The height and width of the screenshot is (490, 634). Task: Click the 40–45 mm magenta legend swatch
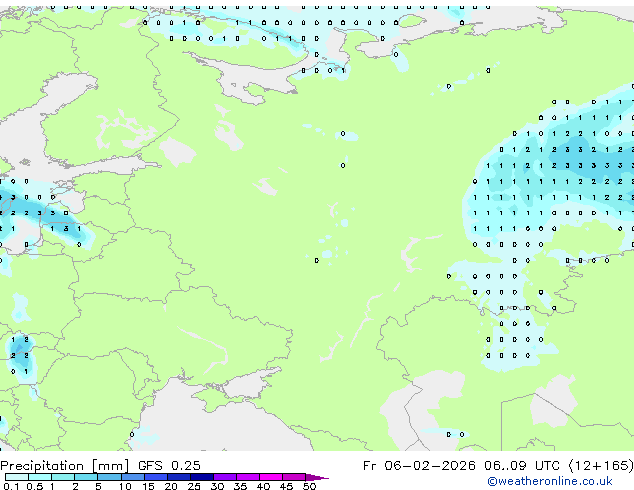pyautogui.click(x=271, y=477)
